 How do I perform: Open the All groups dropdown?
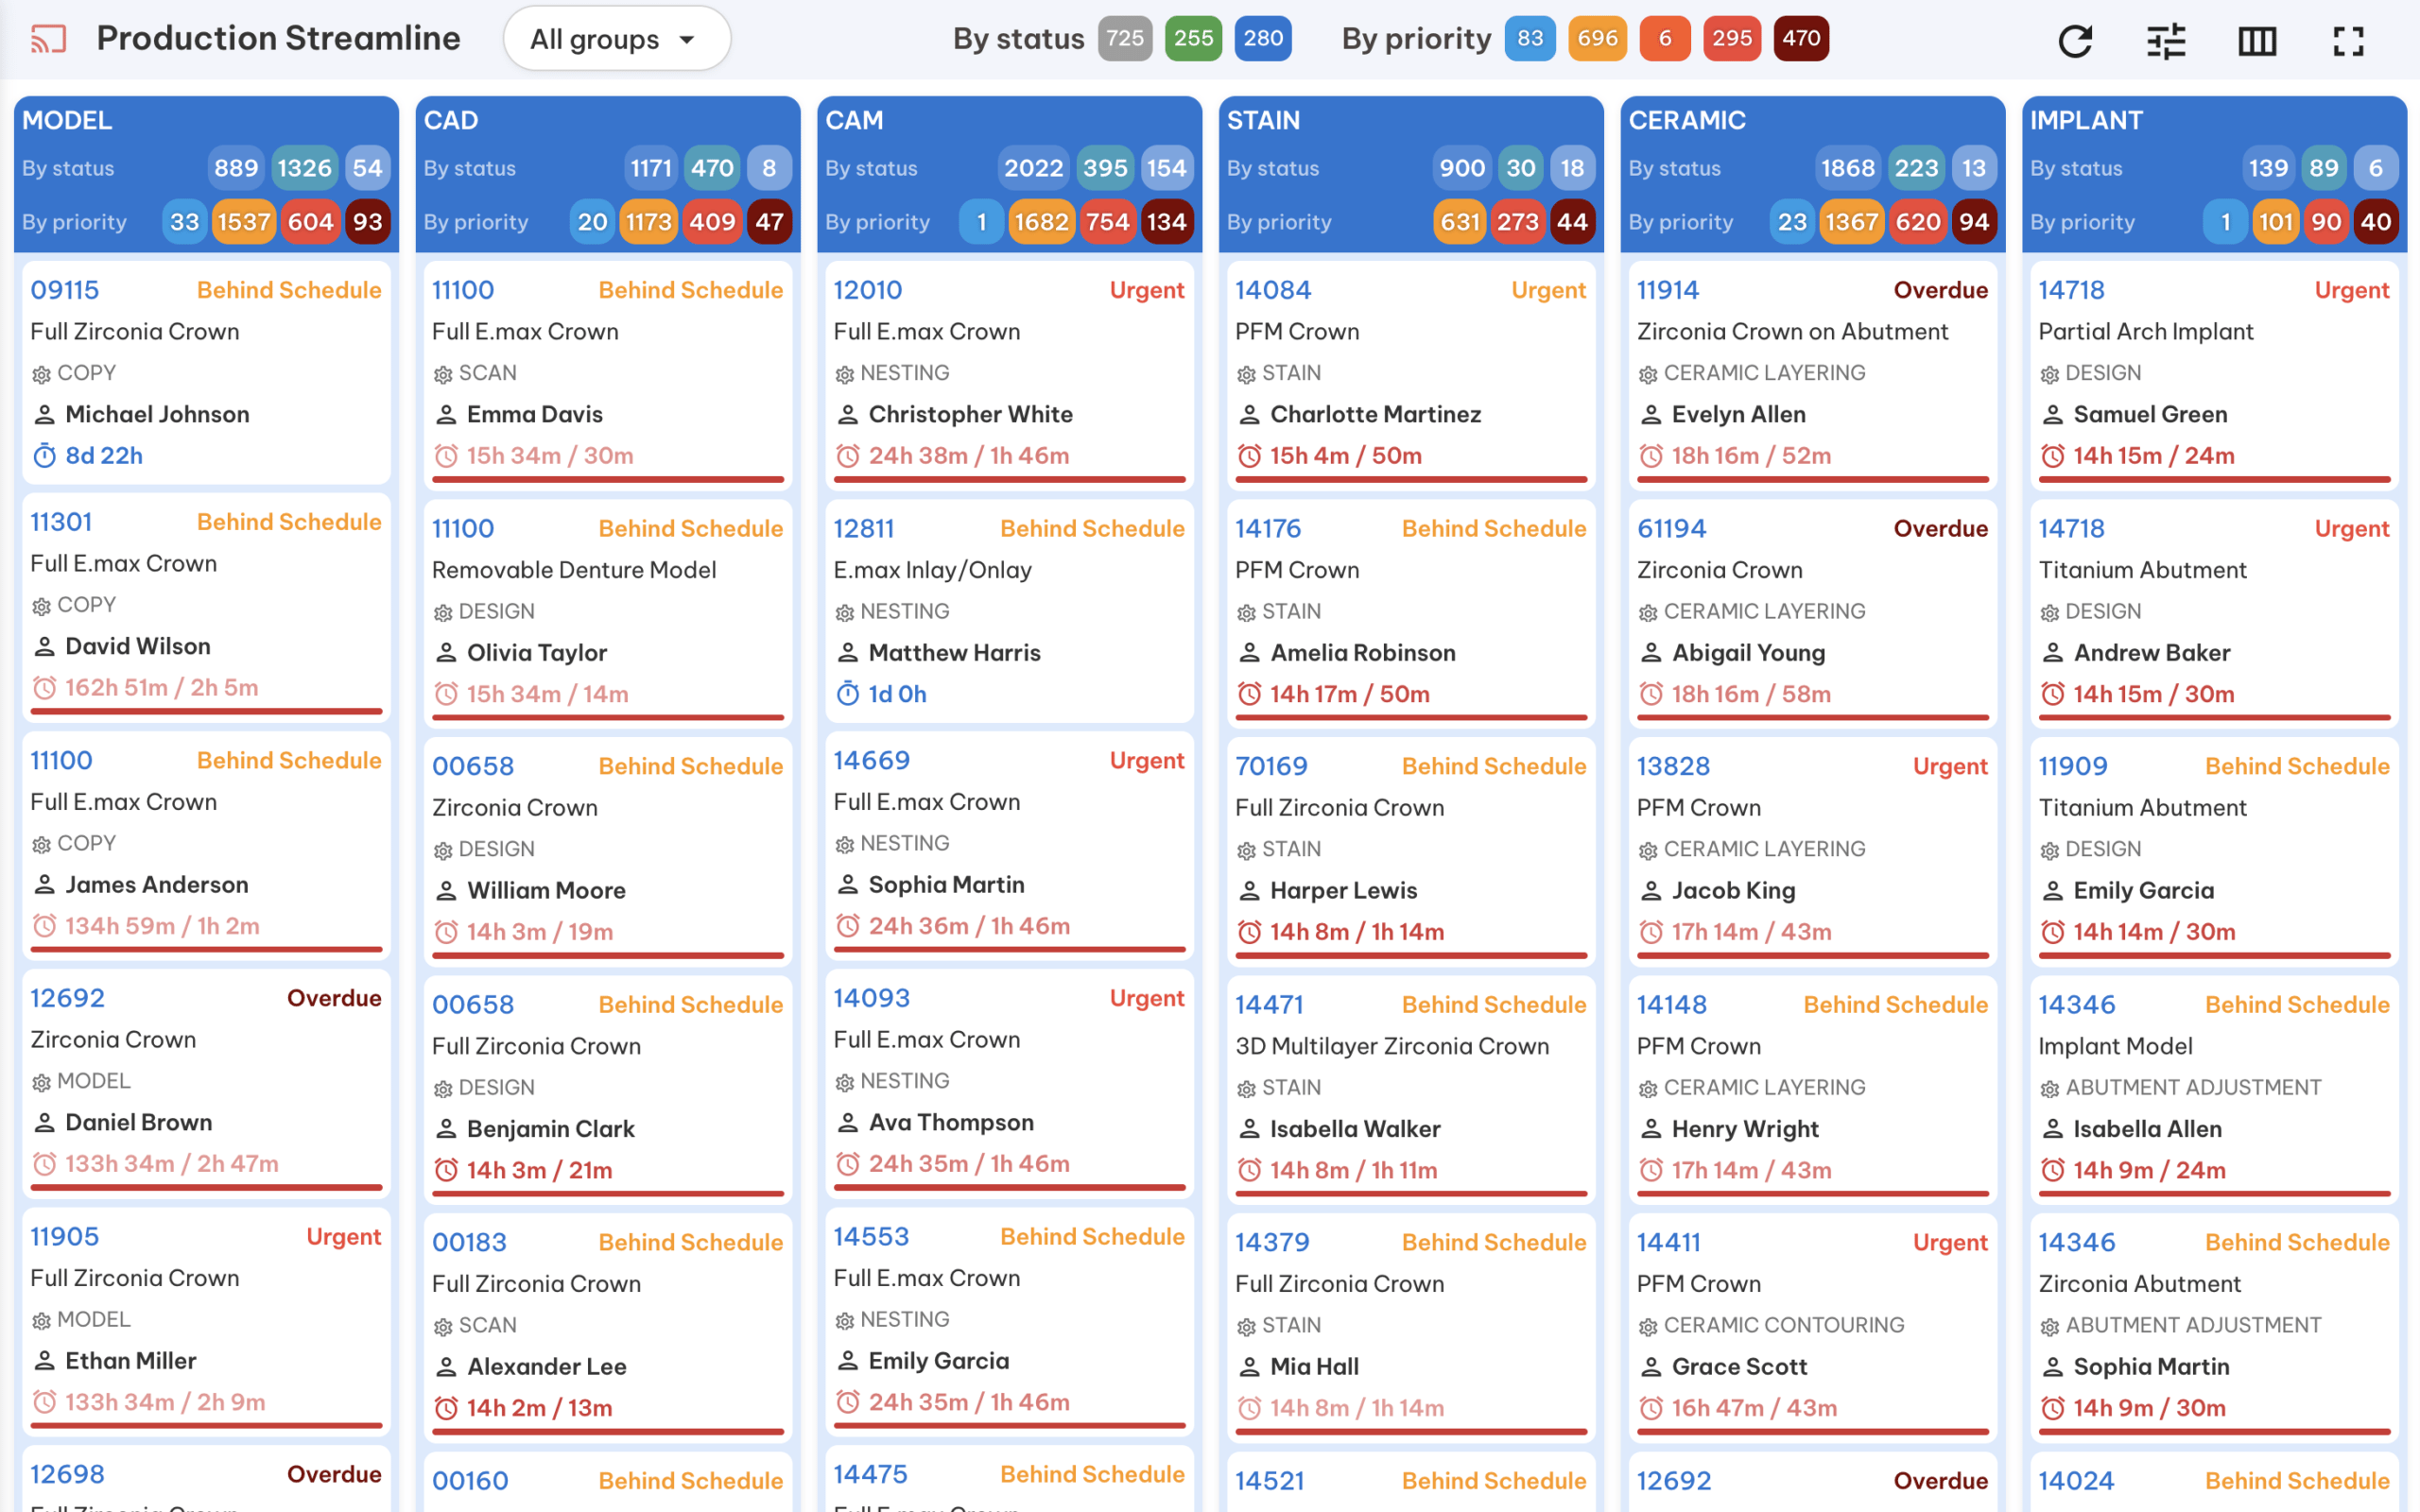point(617,39)
